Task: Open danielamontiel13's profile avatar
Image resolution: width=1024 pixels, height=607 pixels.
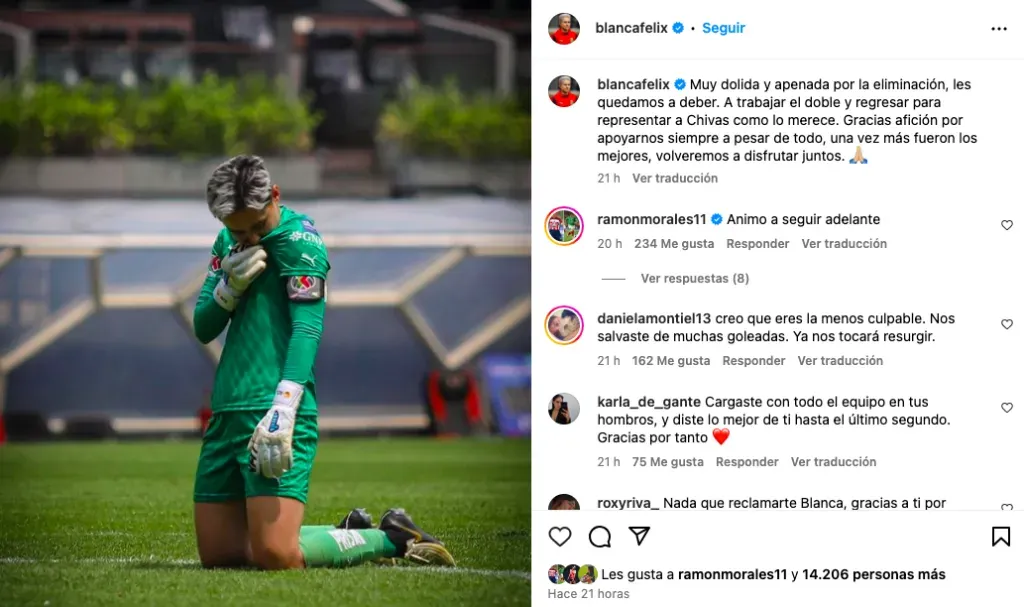Action: click(564, 325)
